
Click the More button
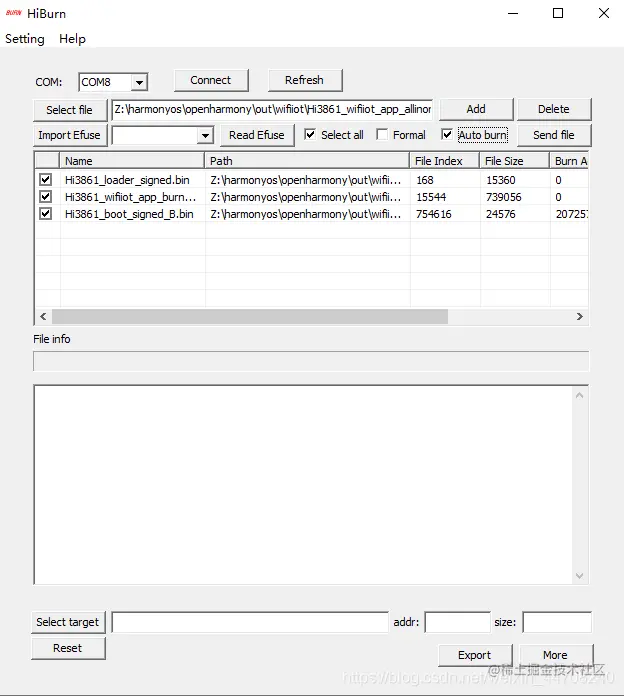point(556,656)
